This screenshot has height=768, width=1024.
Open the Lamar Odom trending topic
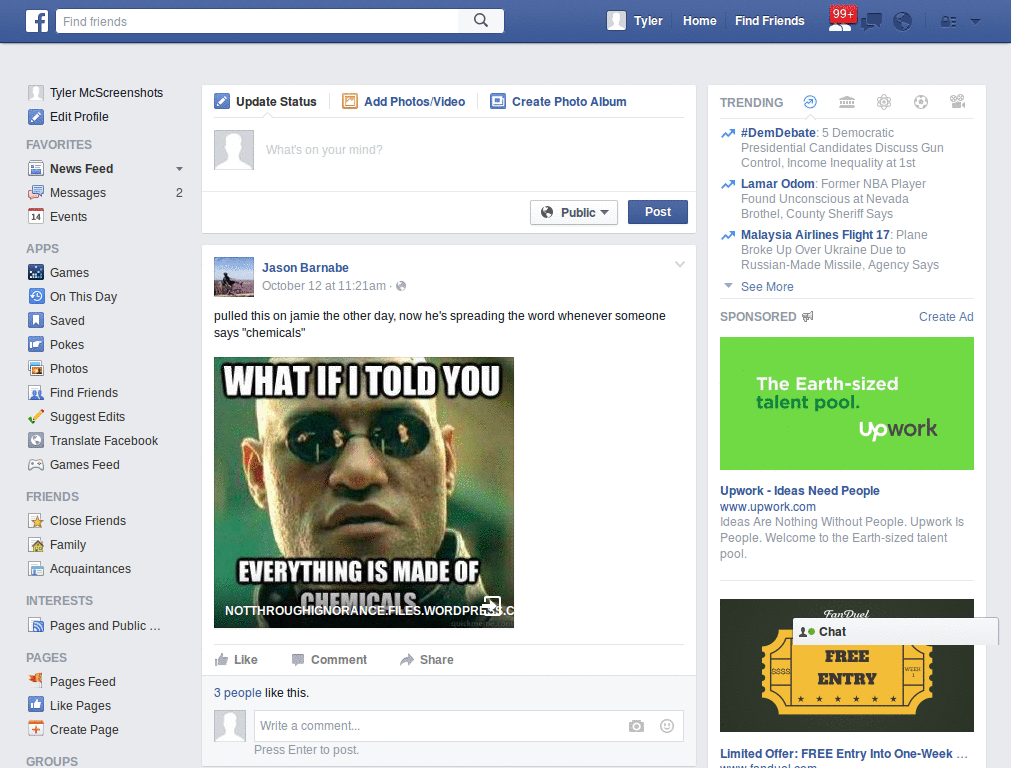pos(777,184)
